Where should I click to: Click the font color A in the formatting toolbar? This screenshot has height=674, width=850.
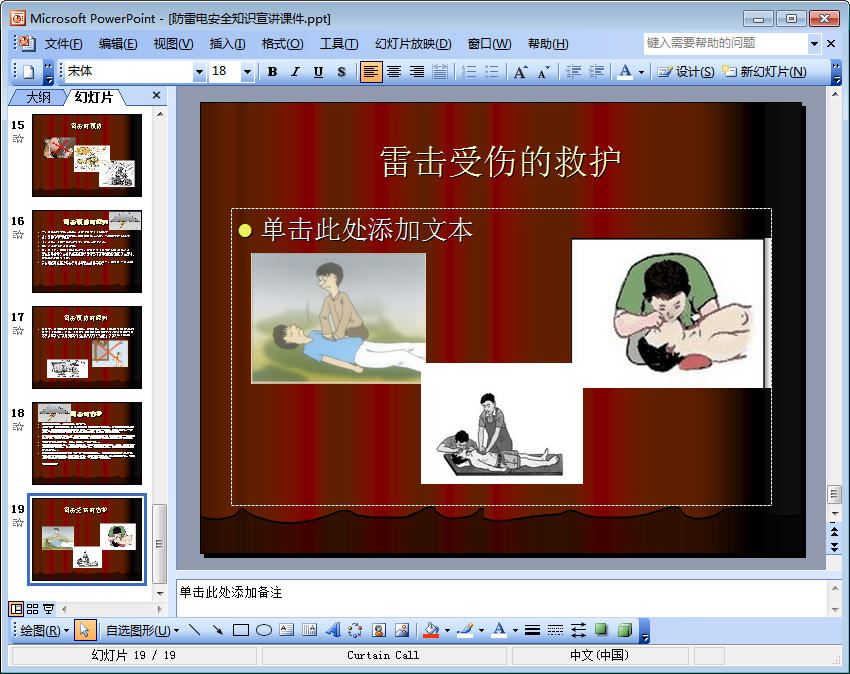point(625,72)
